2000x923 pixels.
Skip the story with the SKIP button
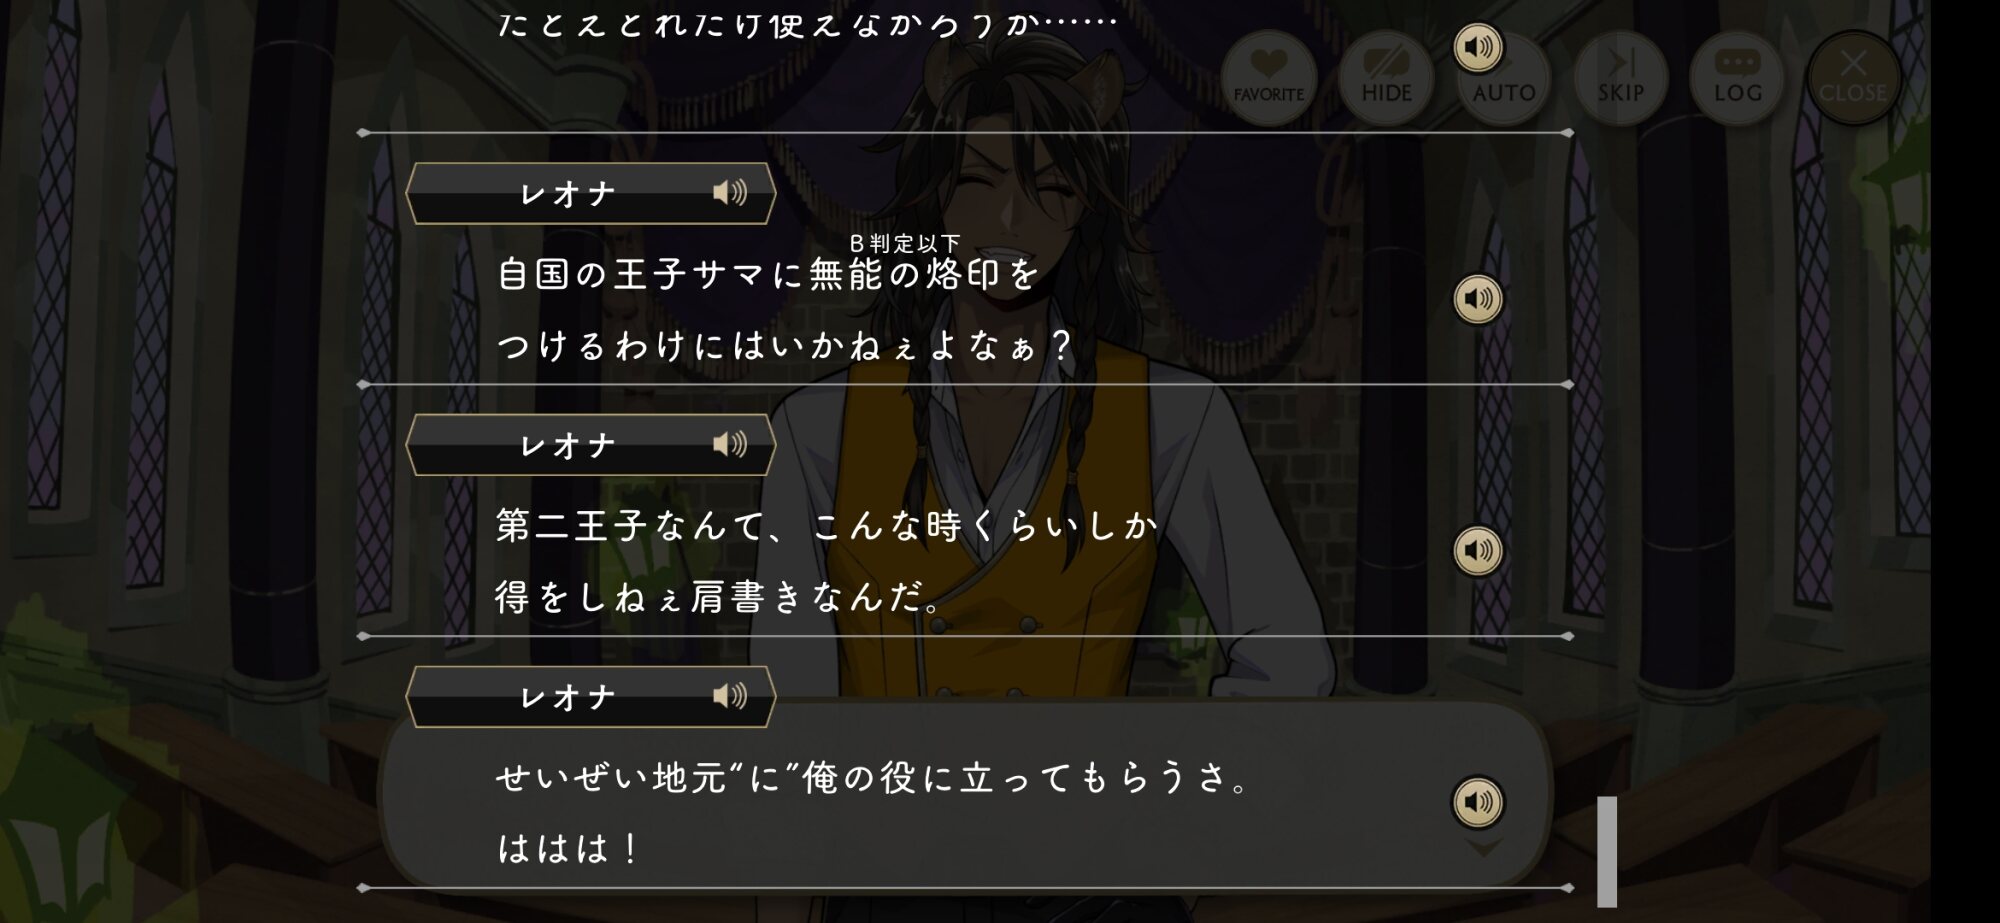pos(1620,78)
